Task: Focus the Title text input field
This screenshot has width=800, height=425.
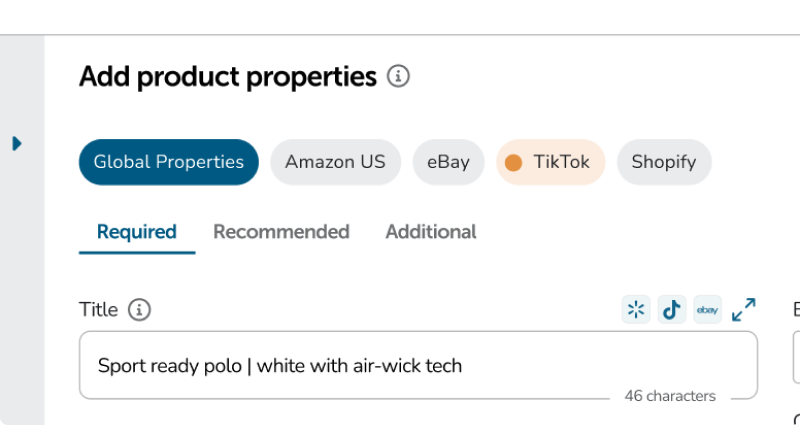Action: click(x=418, y=365)
